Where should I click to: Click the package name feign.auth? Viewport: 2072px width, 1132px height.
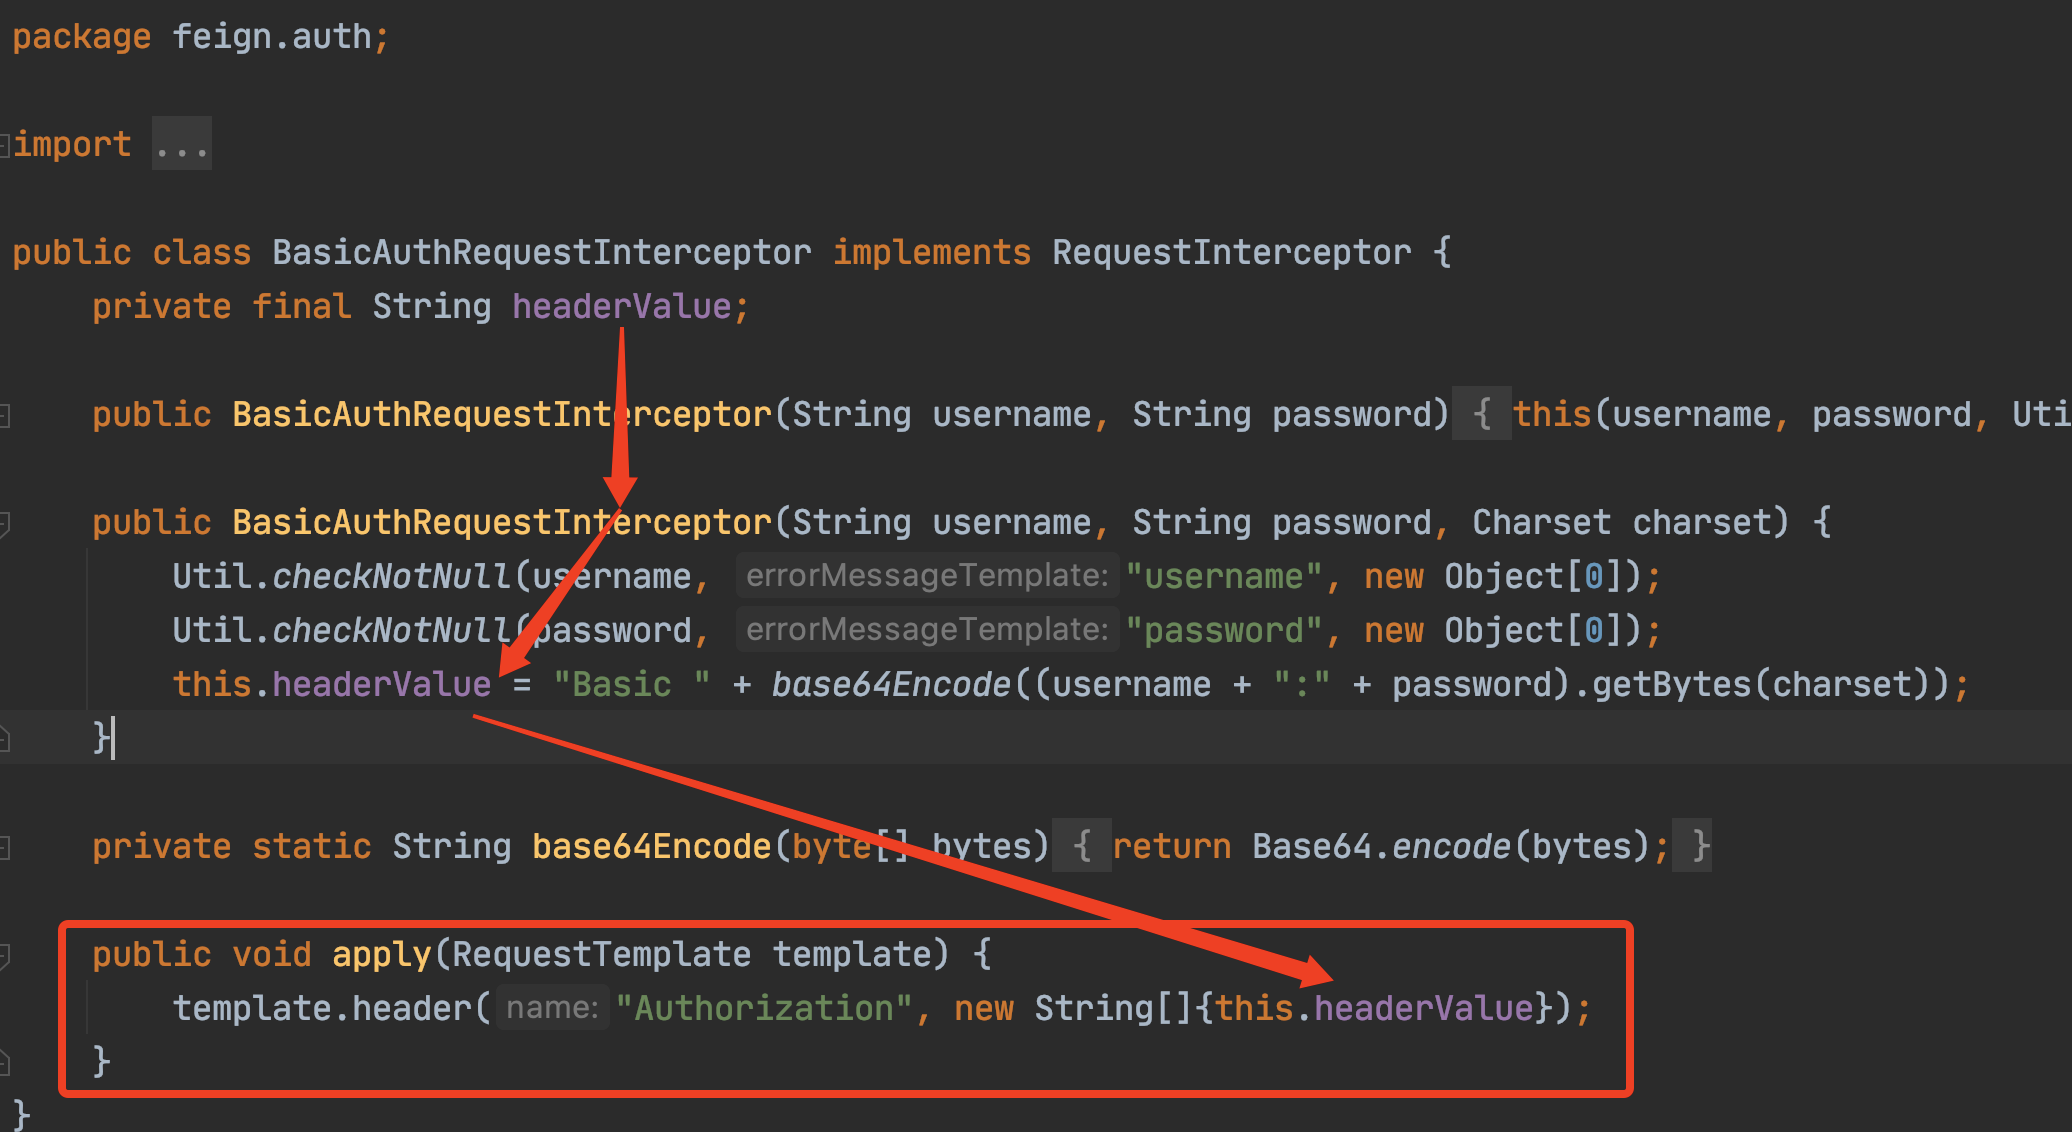pyautogui.click(x=272, y=37)
